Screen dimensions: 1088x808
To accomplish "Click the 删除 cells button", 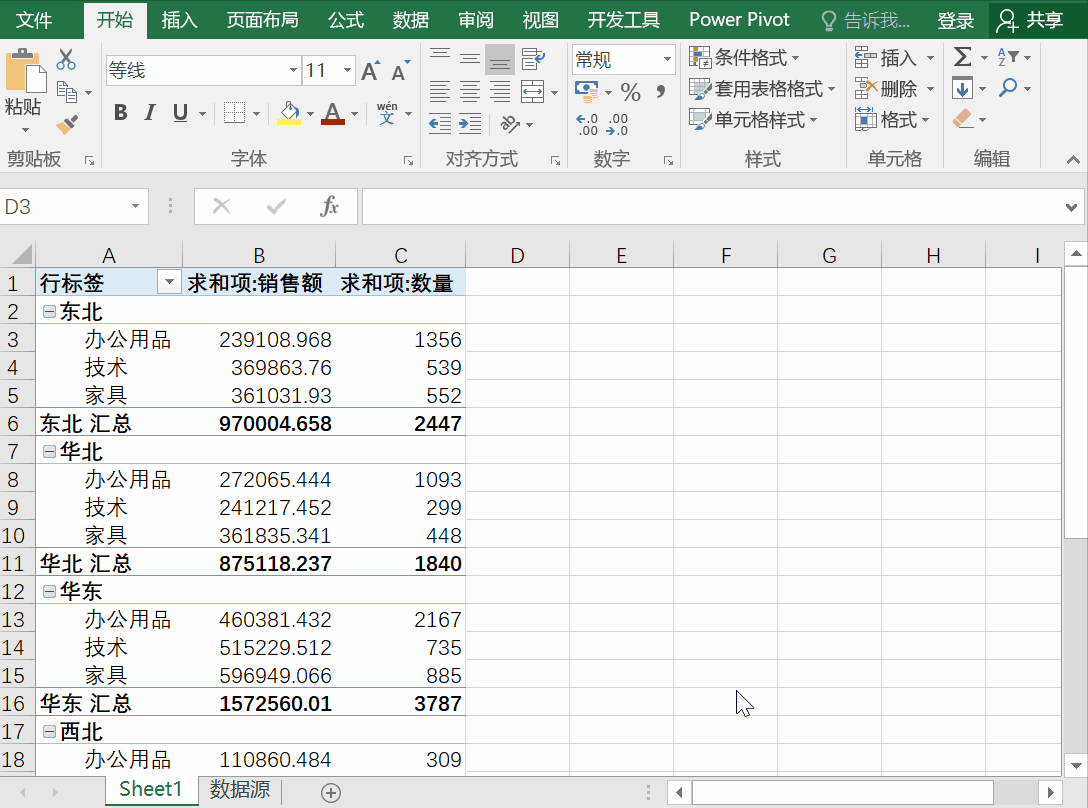I will (894, 88).
